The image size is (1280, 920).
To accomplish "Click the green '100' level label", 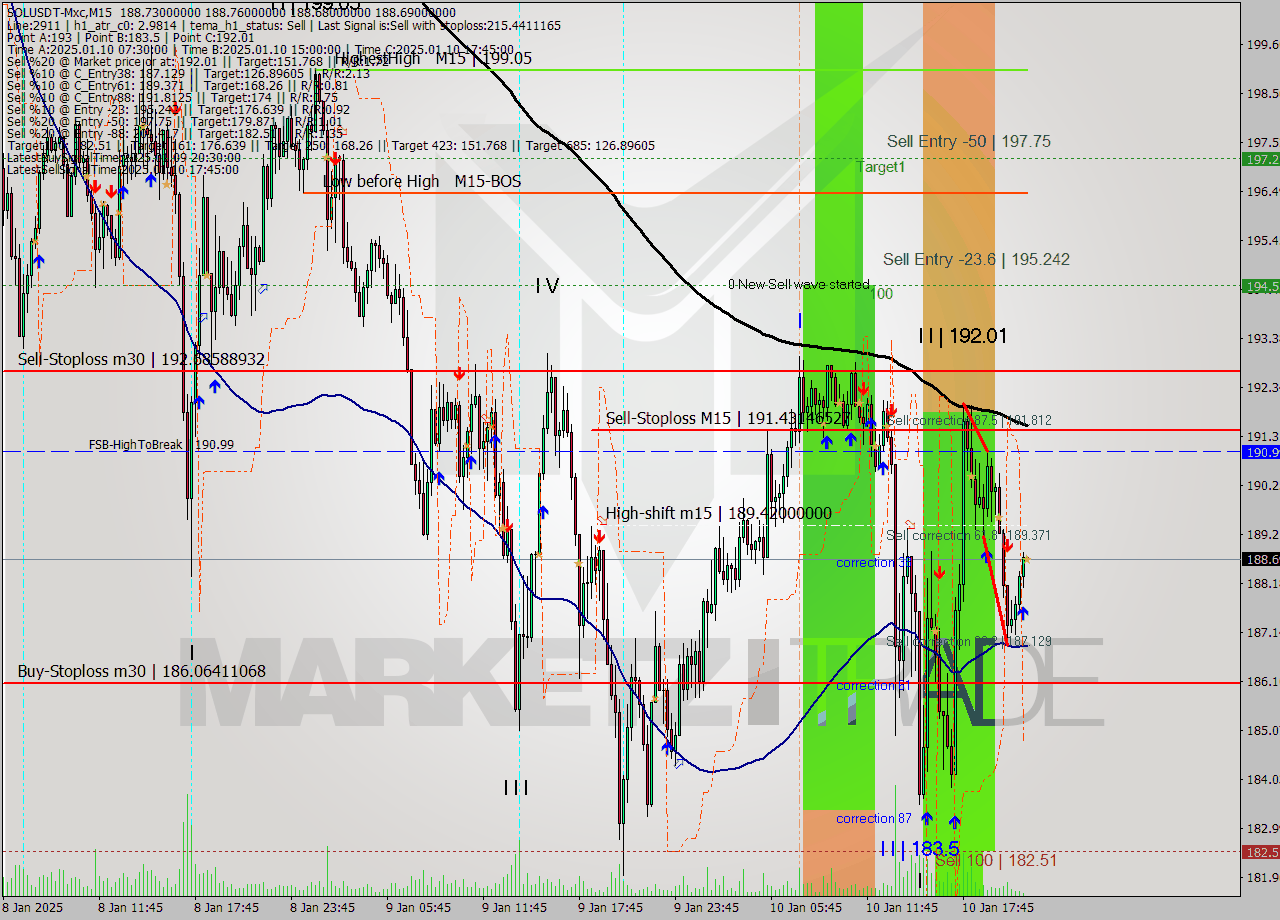I will point(880,294).
